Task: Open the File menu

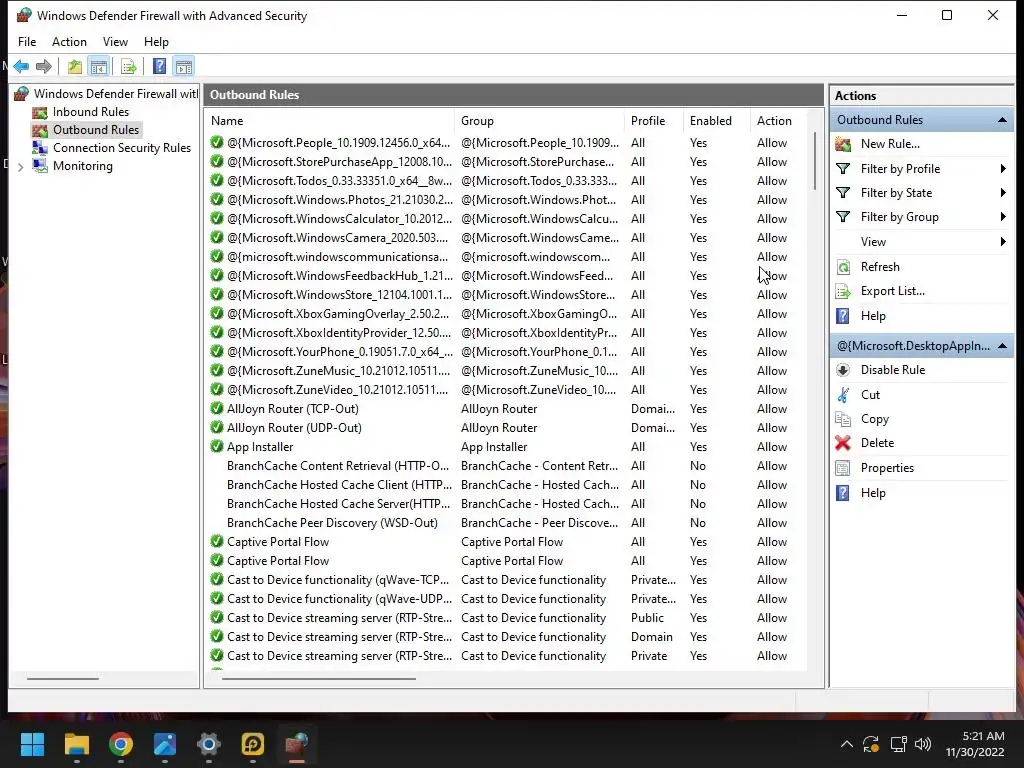Action: point(27,42)
